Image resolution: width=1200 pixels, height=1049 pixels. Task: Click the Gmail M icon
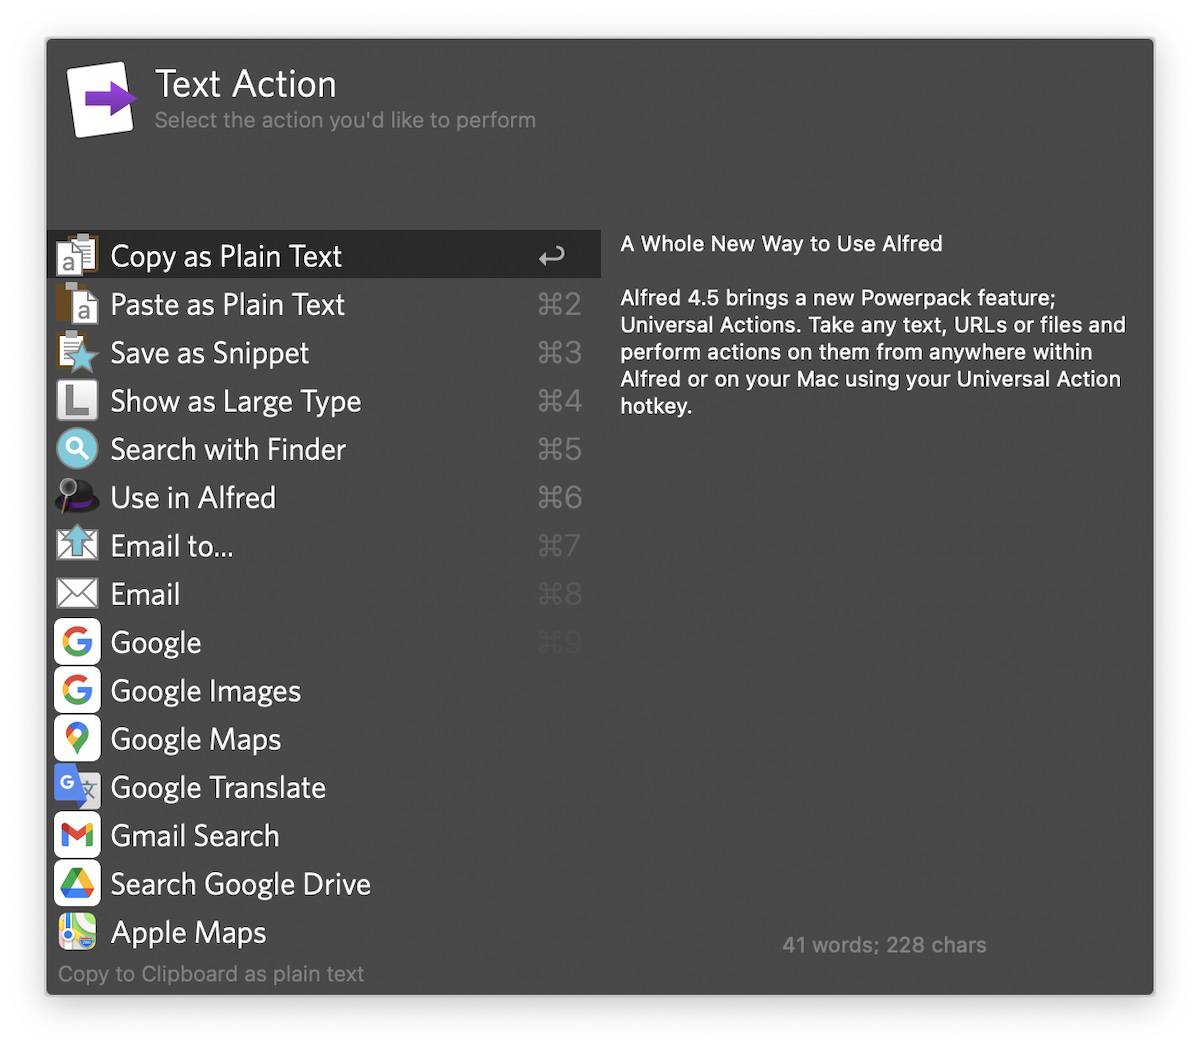pyautogui.click(x=77, y=835)
